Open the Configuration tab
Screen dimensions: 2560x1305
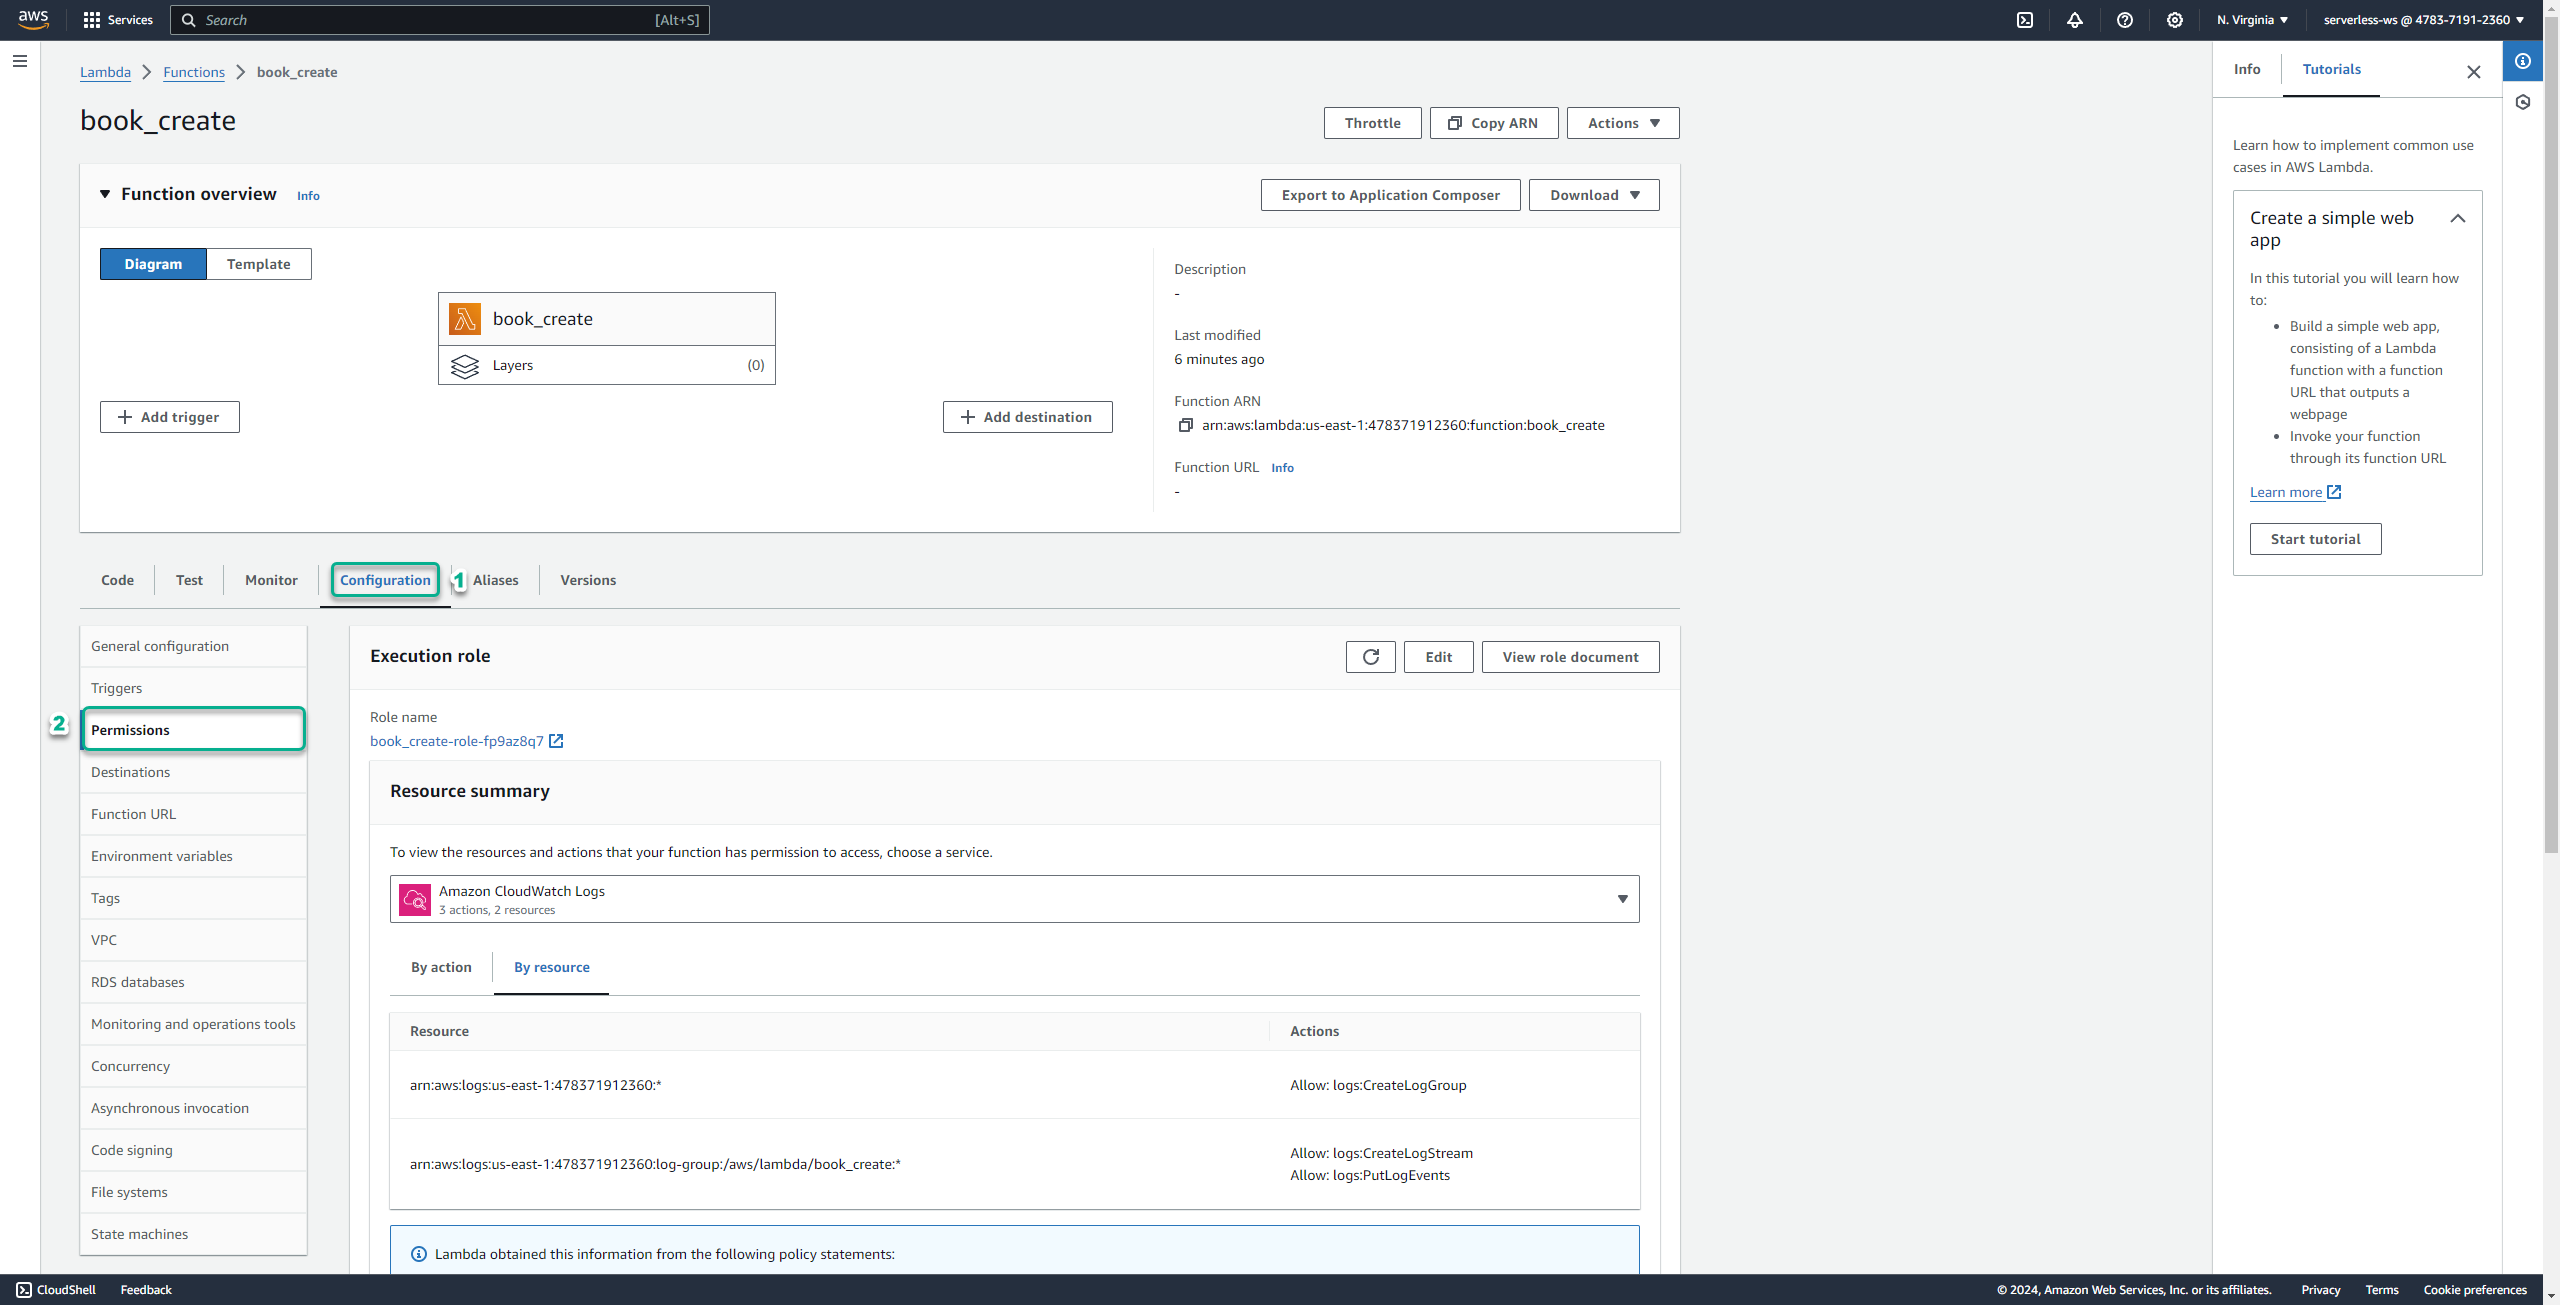(x=385, y=580)
